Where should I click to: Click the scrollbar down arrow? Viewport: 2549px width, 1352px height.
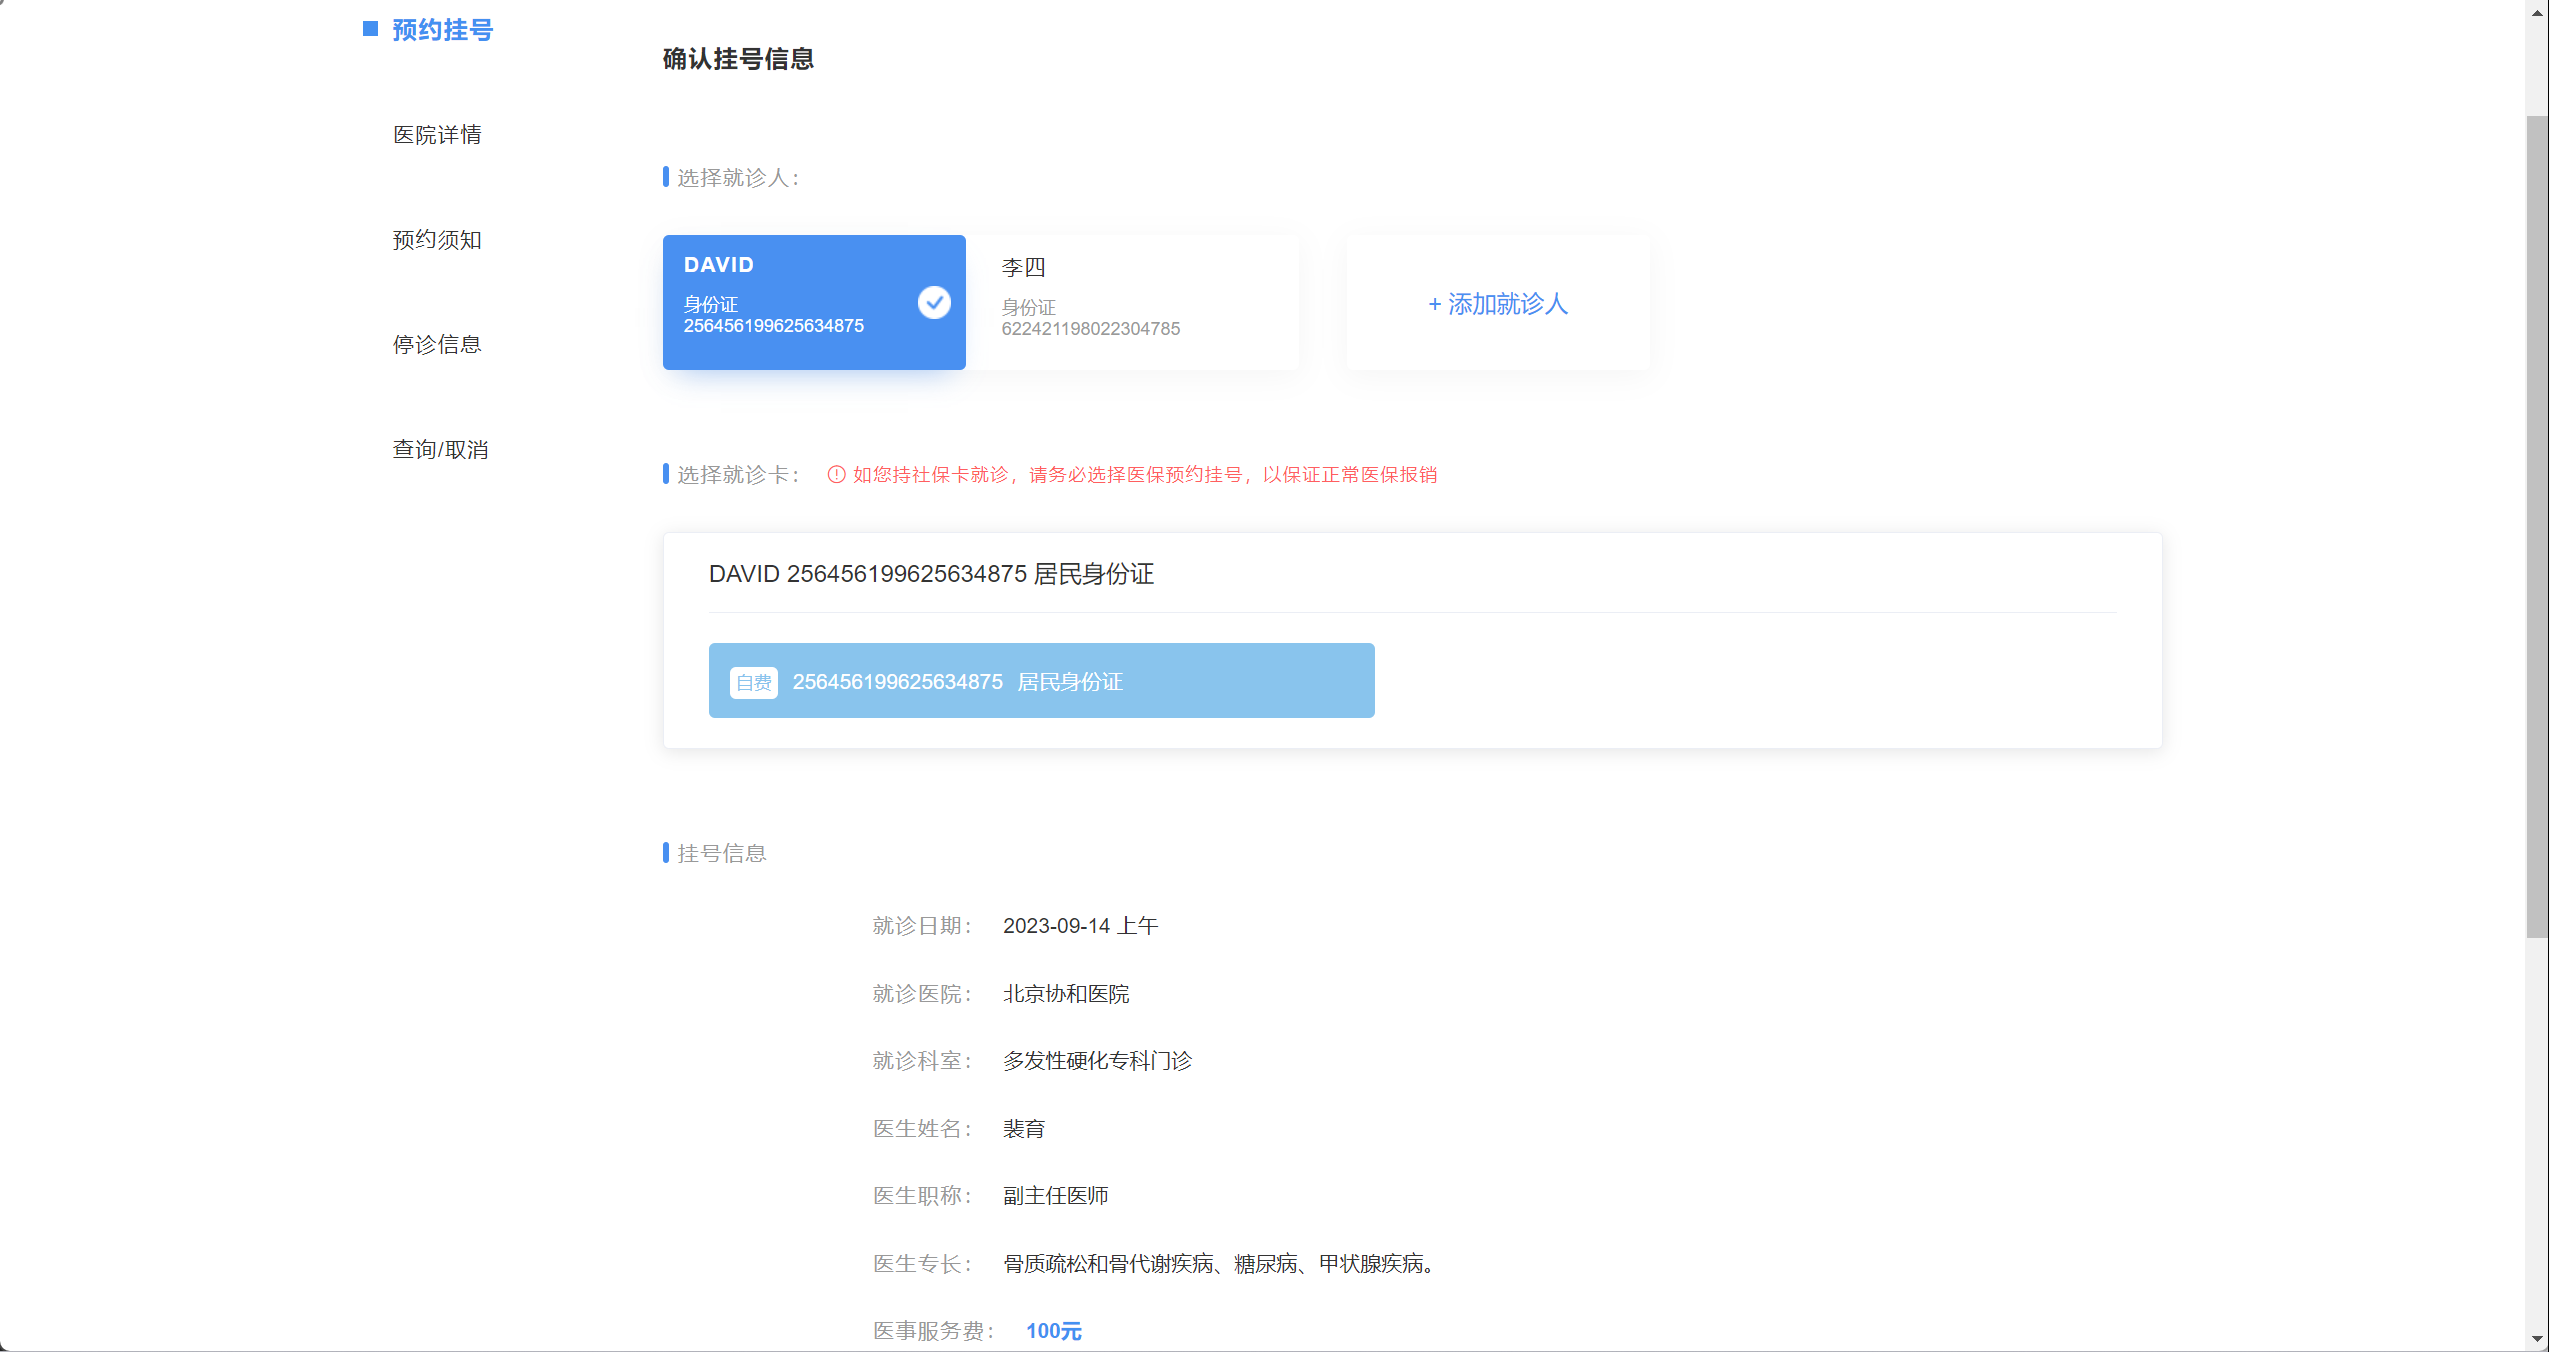[2537, 1339]
